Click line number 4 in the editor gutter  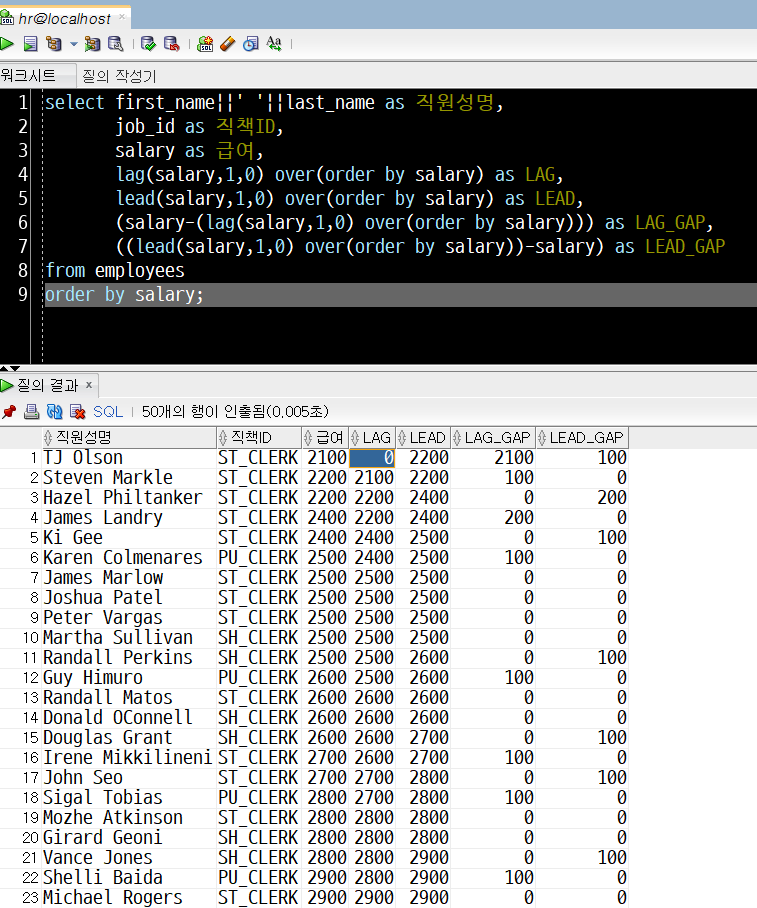click(x=23, y=174)
